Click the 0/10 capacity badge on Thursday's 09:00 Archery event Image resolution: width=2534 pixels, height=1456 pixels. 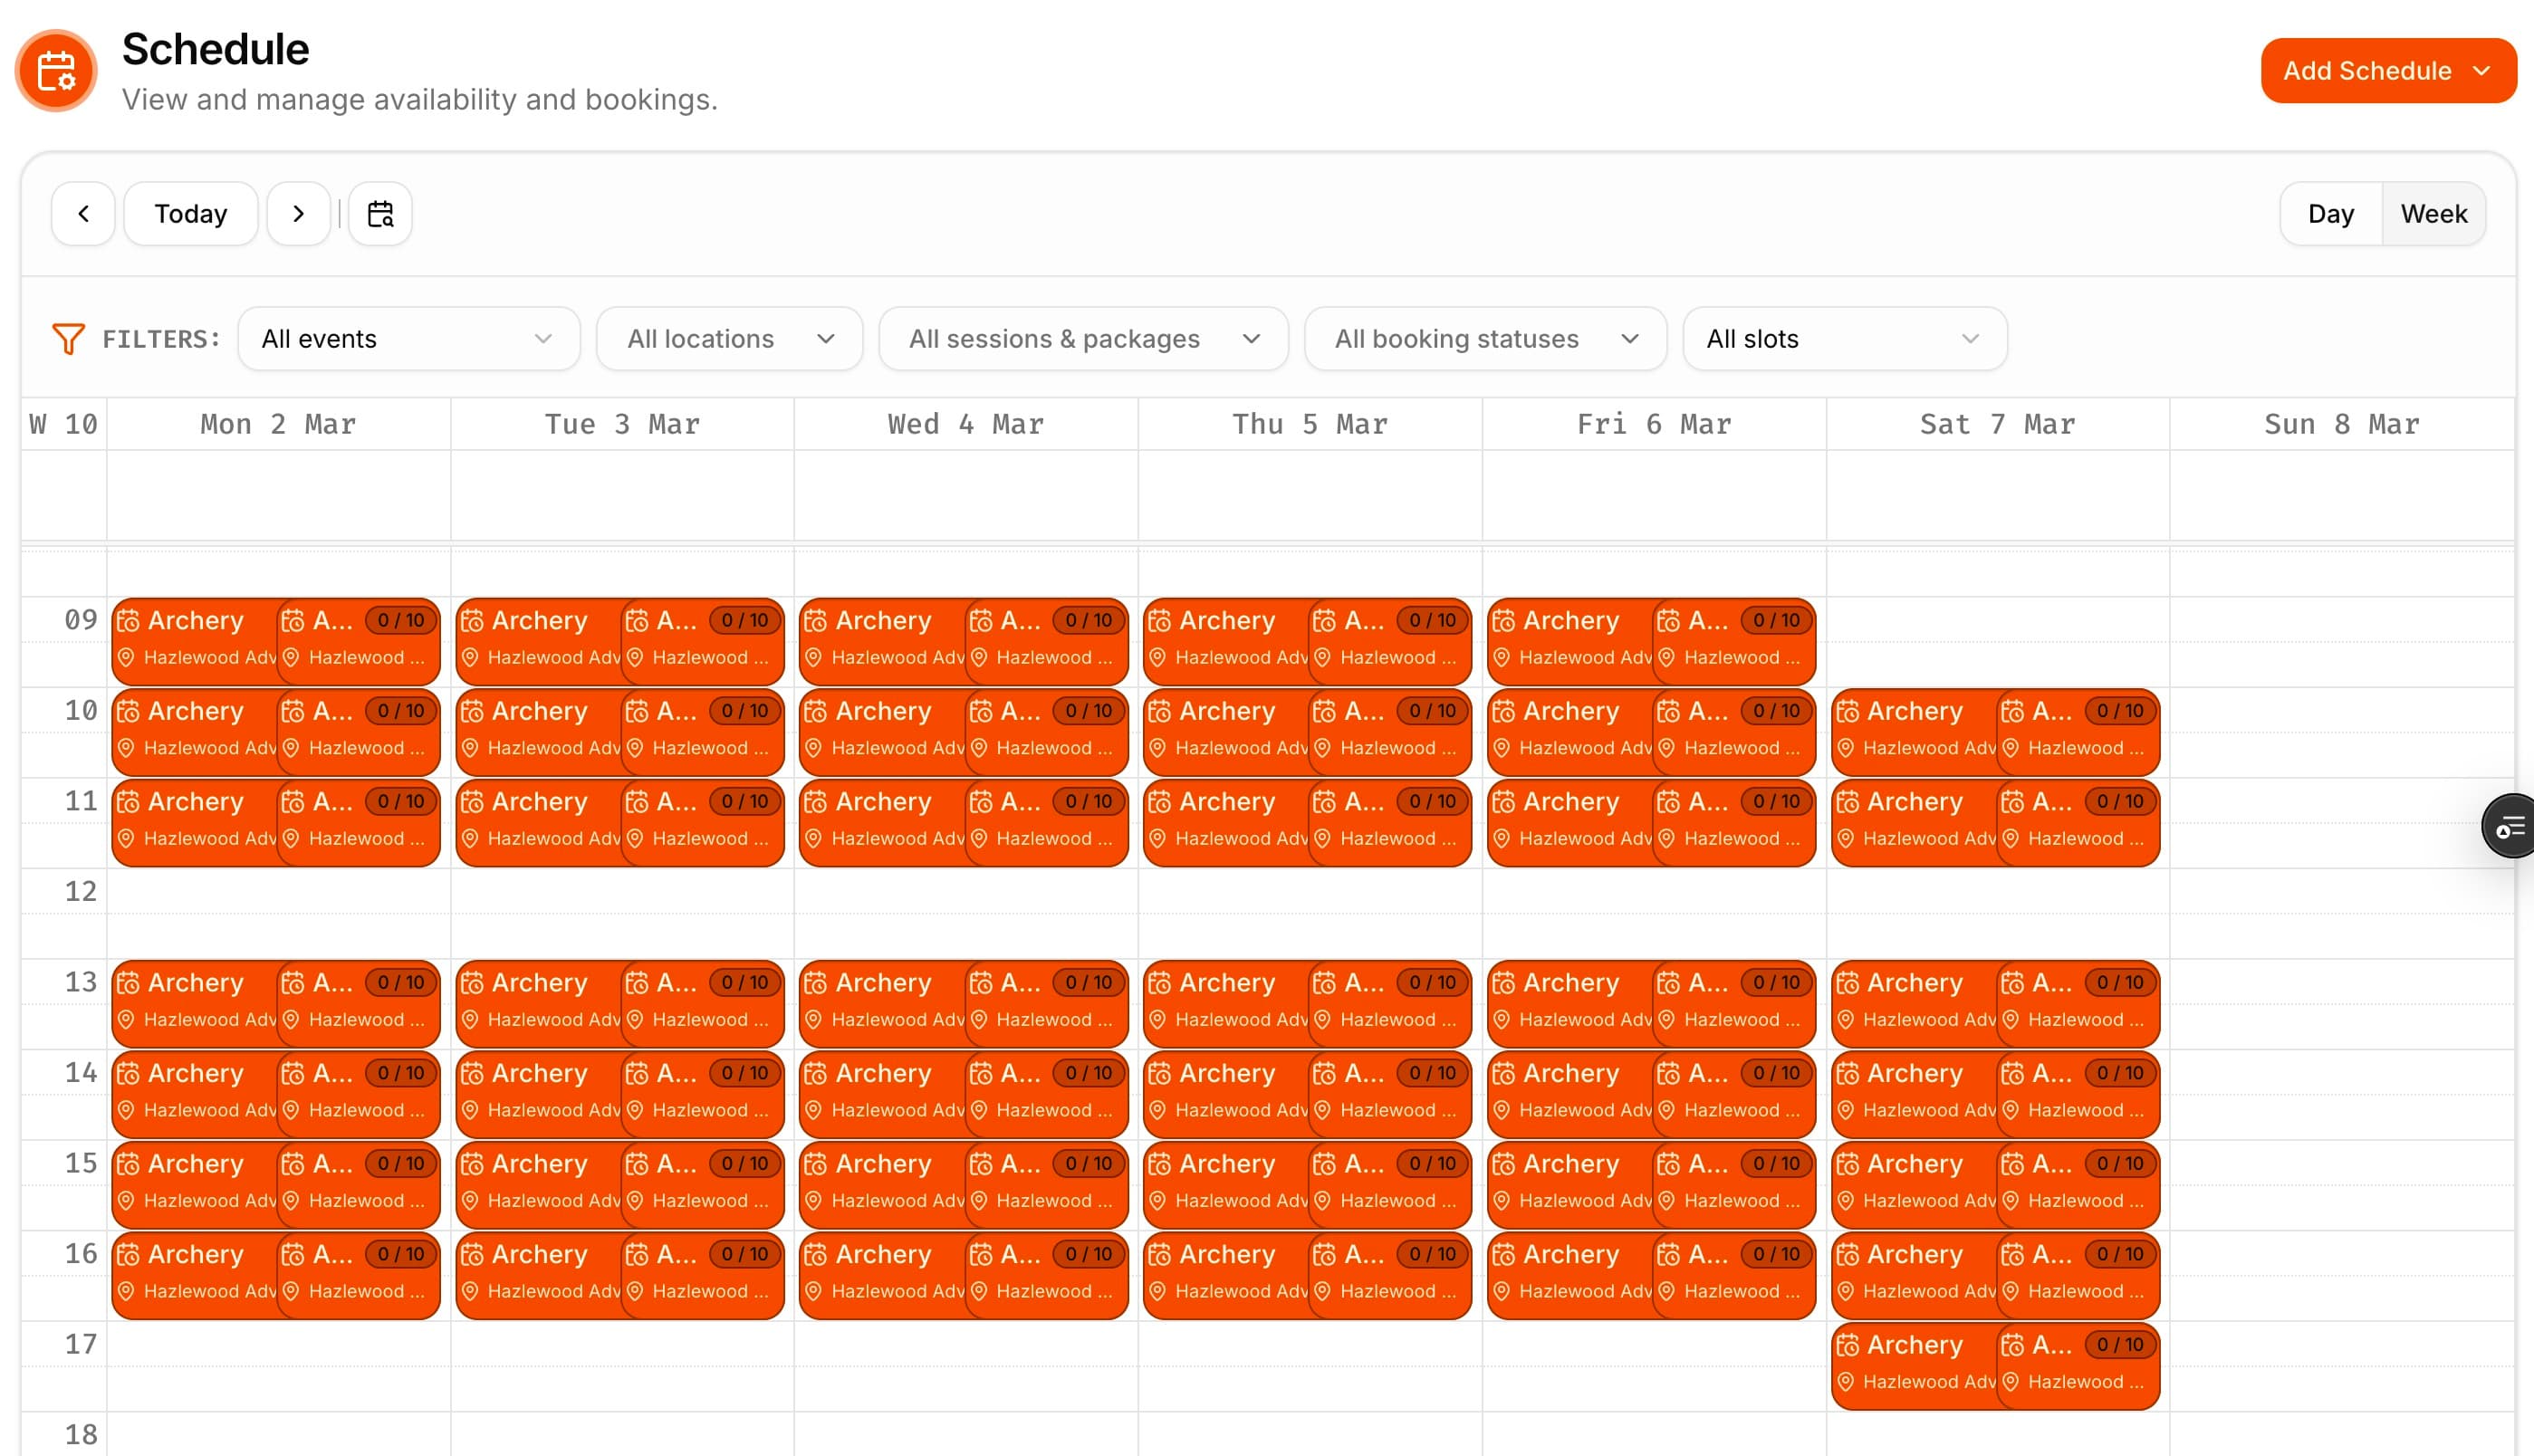(x=1432, y=619)
